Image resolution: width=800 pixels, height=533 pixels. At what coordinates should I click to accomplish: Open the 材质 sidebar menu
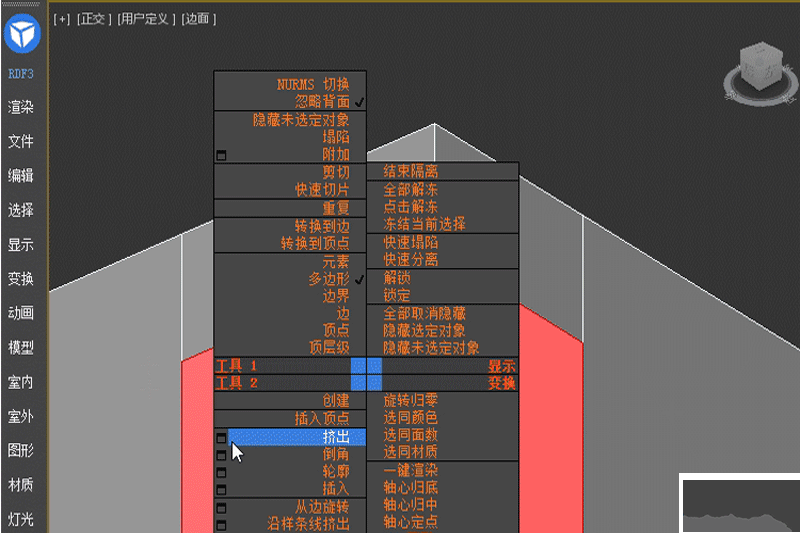21,485
